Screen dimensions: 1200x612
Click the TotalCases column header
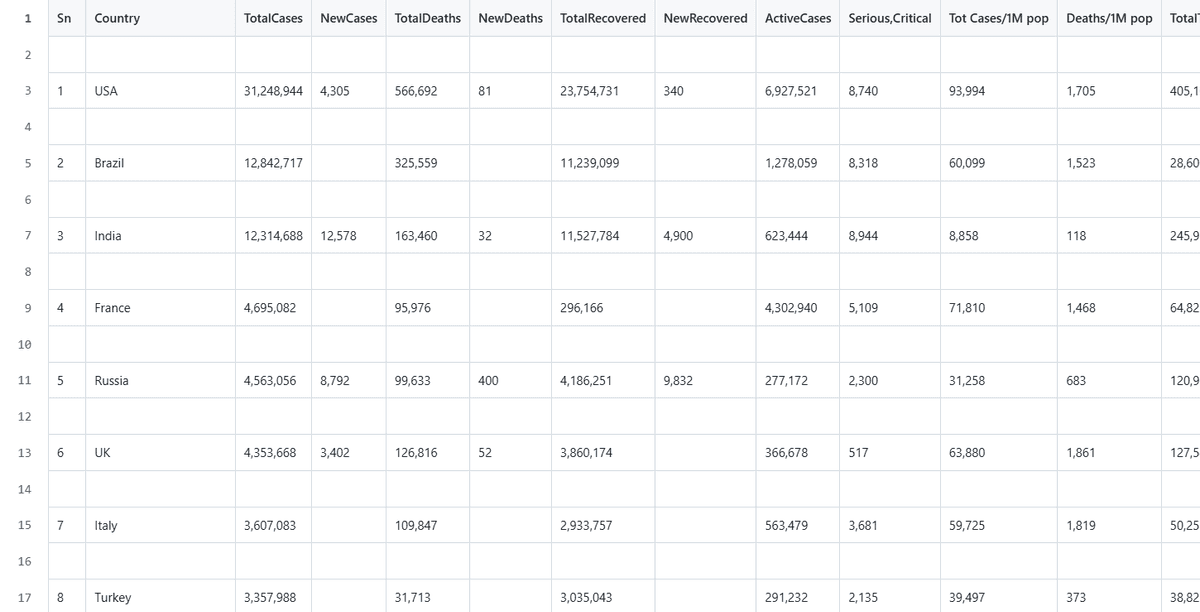273,18
